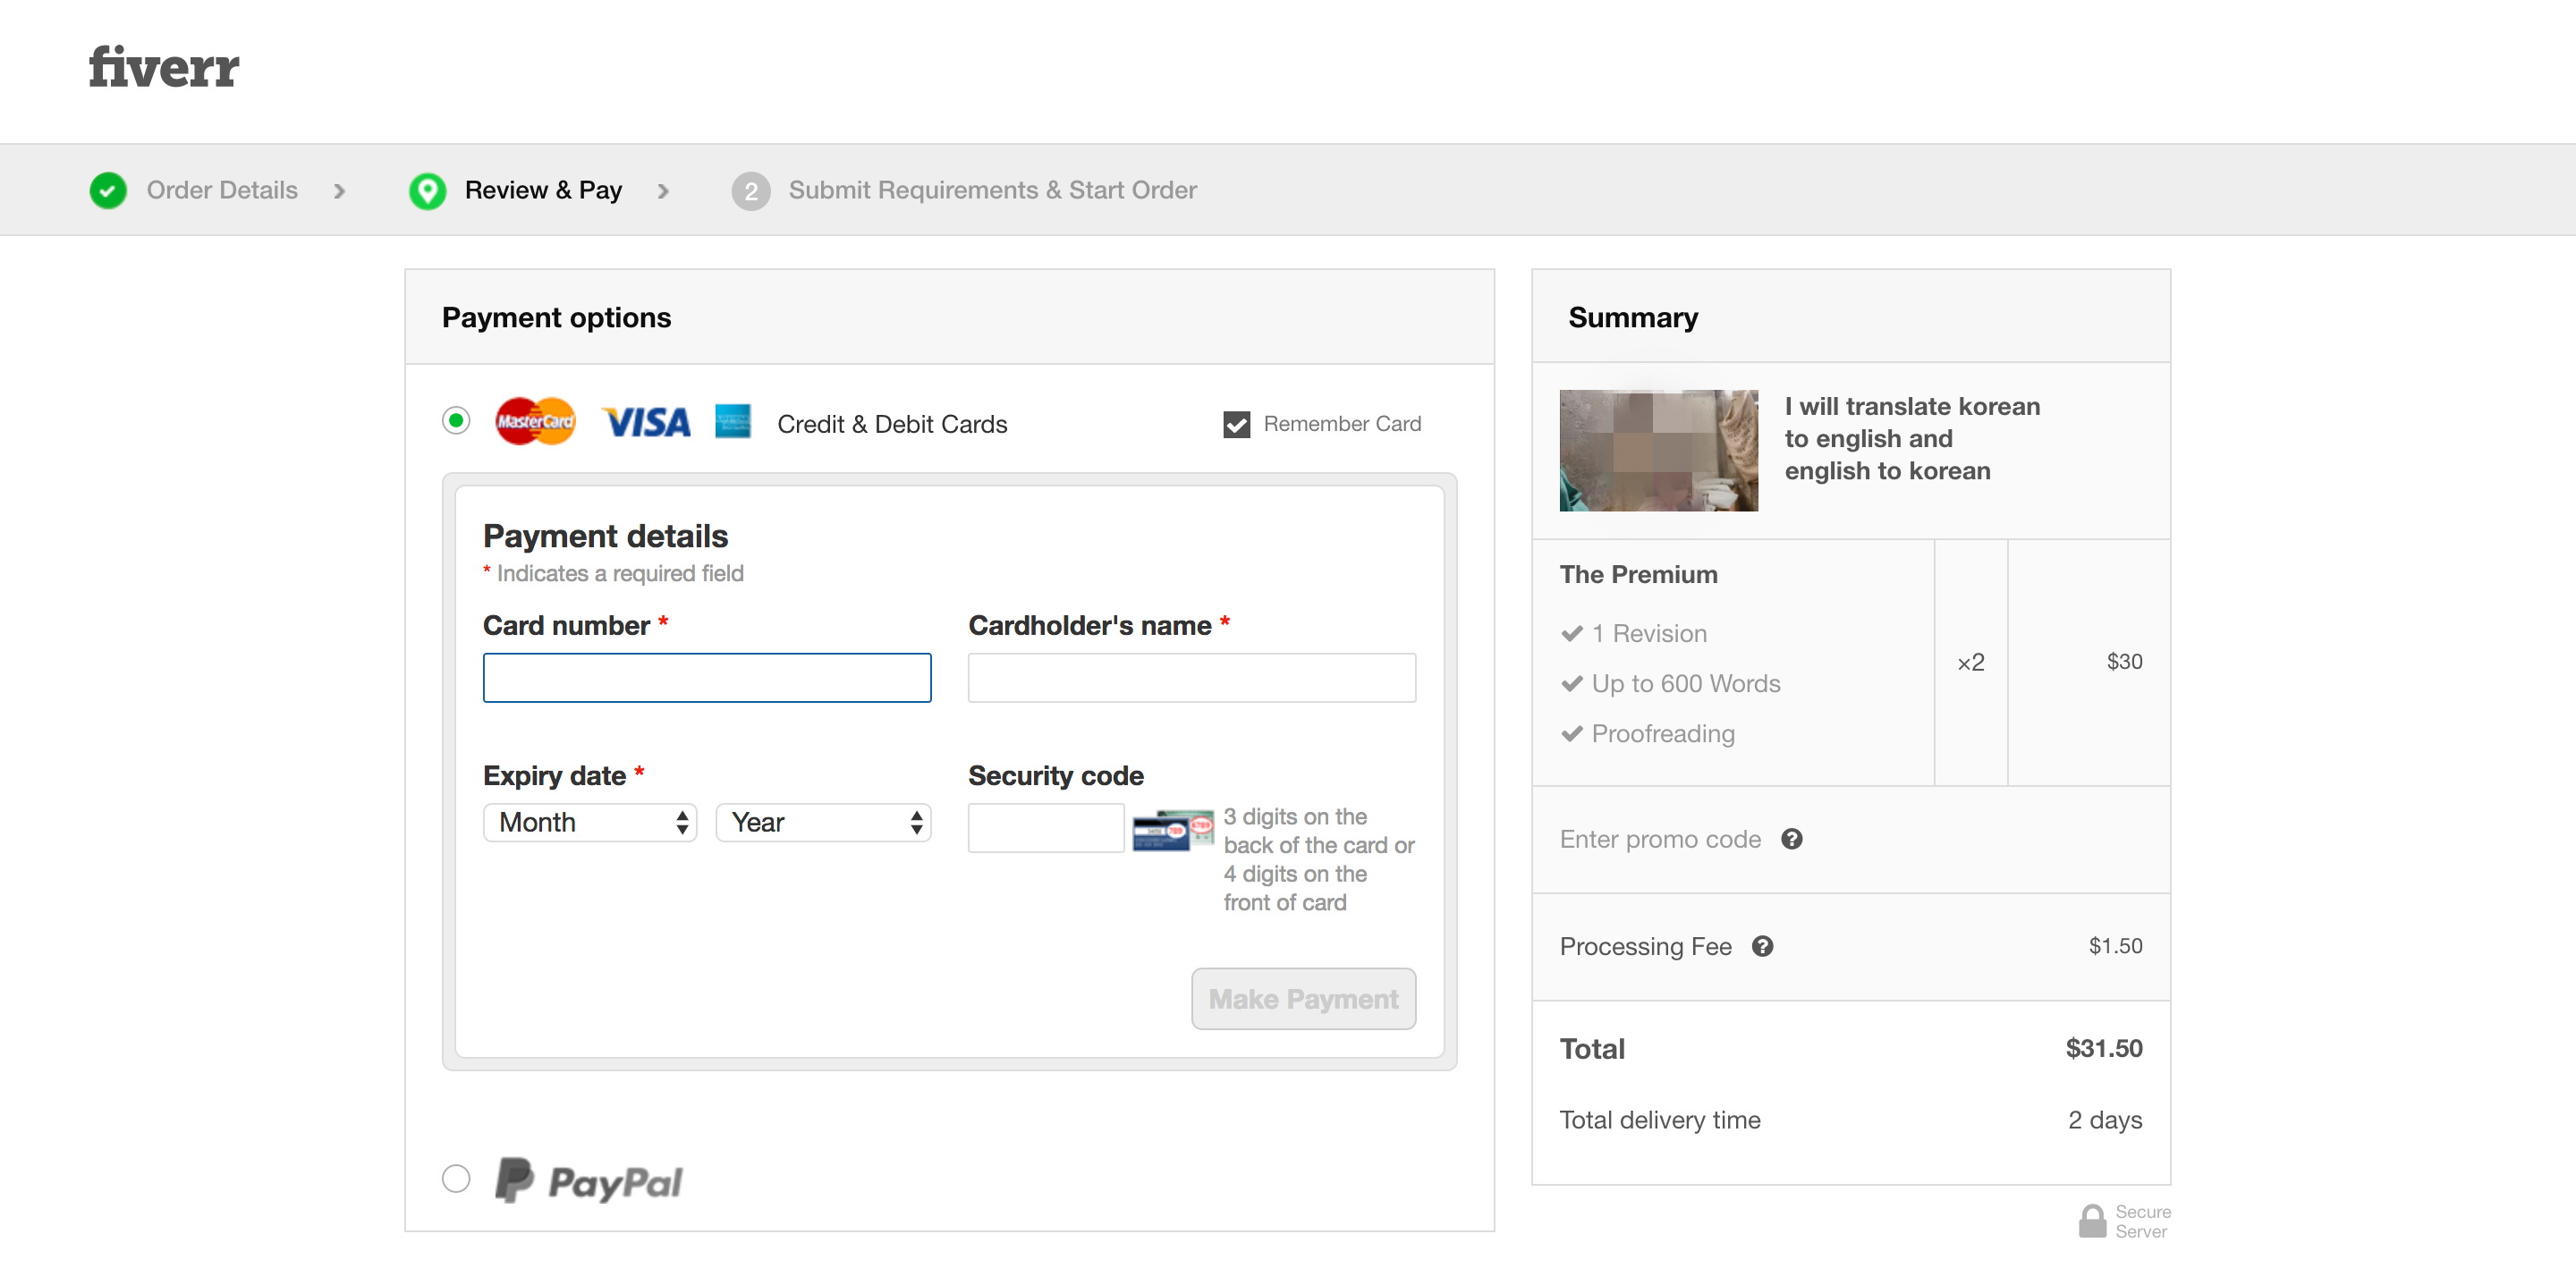
Task: Click the chevron after Order Details
Action: coord(340,191)
